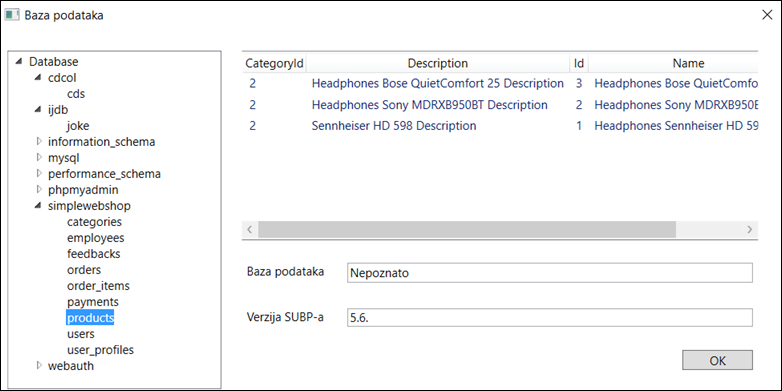Expand the performance_schema node
This screenshot has width=782, height=391.
click(x=39, y=174)
